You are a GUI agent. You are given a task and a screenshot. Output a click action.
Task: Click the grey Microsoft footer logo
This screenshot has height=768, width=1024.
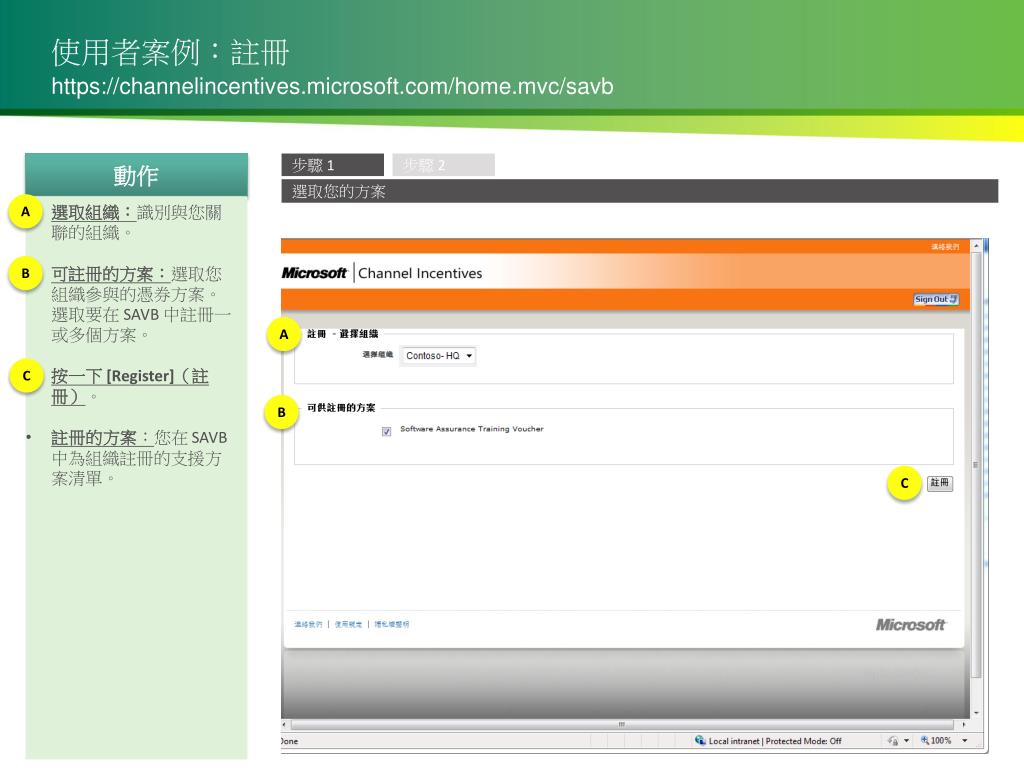pyautogui.click(x=910, y=625)
